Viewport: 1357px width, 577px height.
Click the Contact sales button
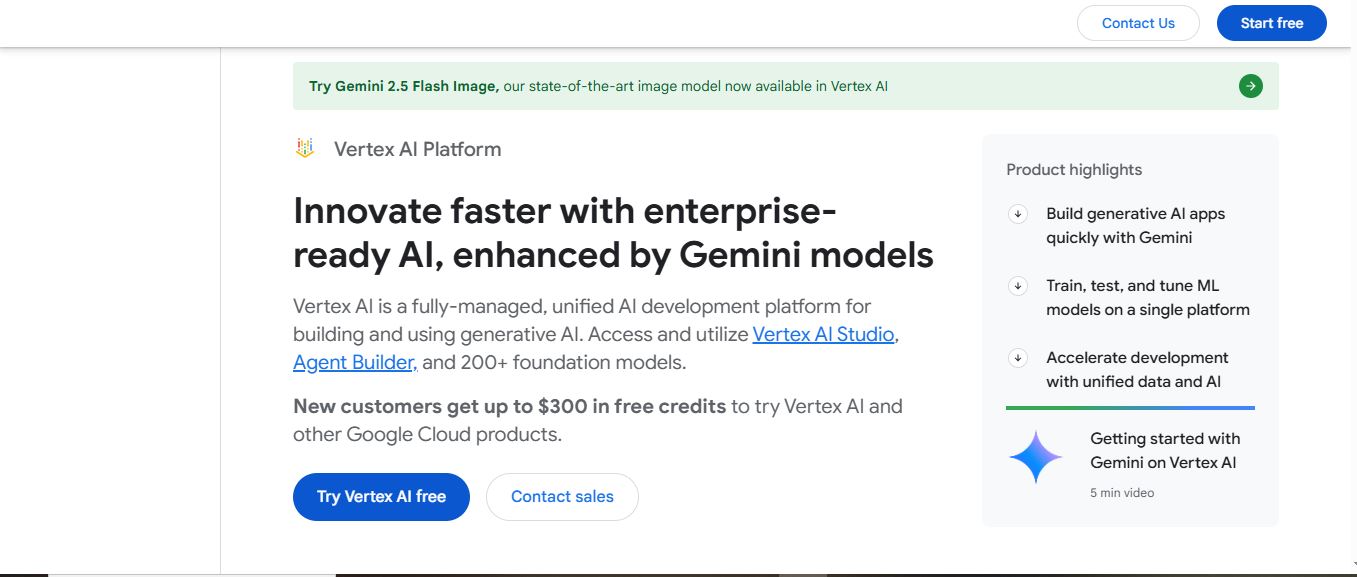click(562, 497)
